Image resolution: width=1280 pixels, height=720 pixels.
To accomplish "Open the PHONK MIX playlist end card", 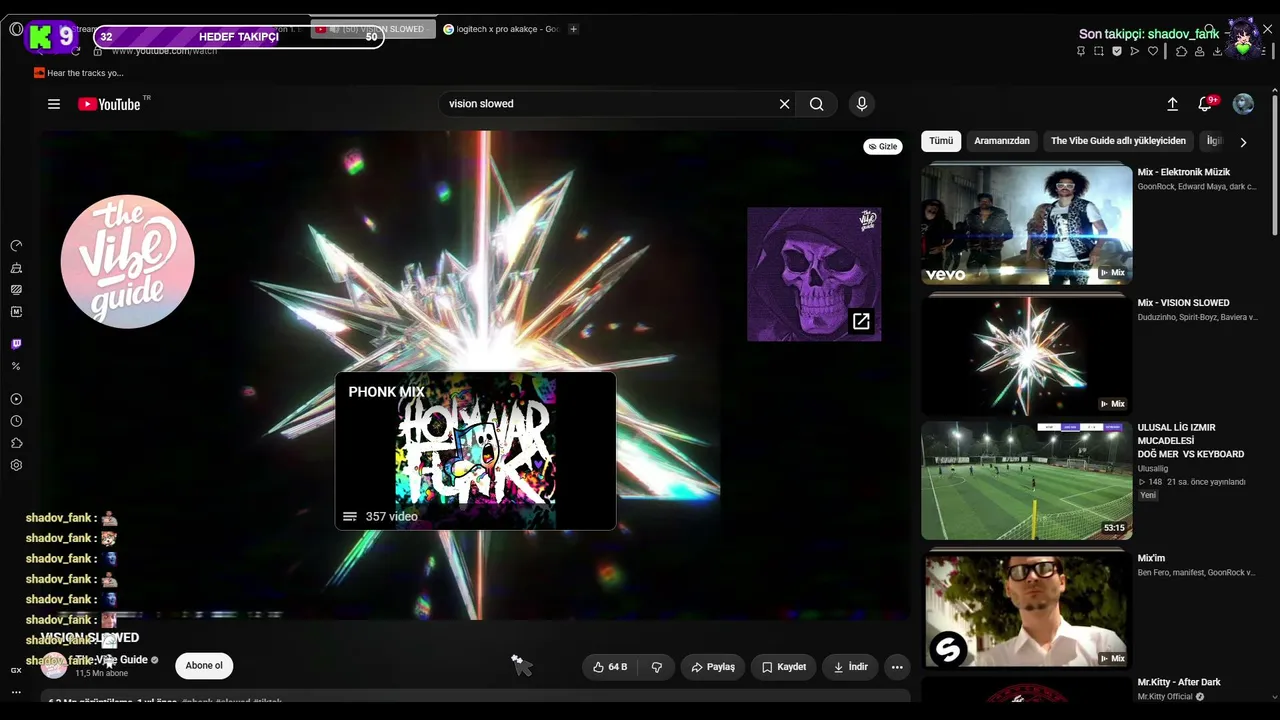I will click(475, 451).
